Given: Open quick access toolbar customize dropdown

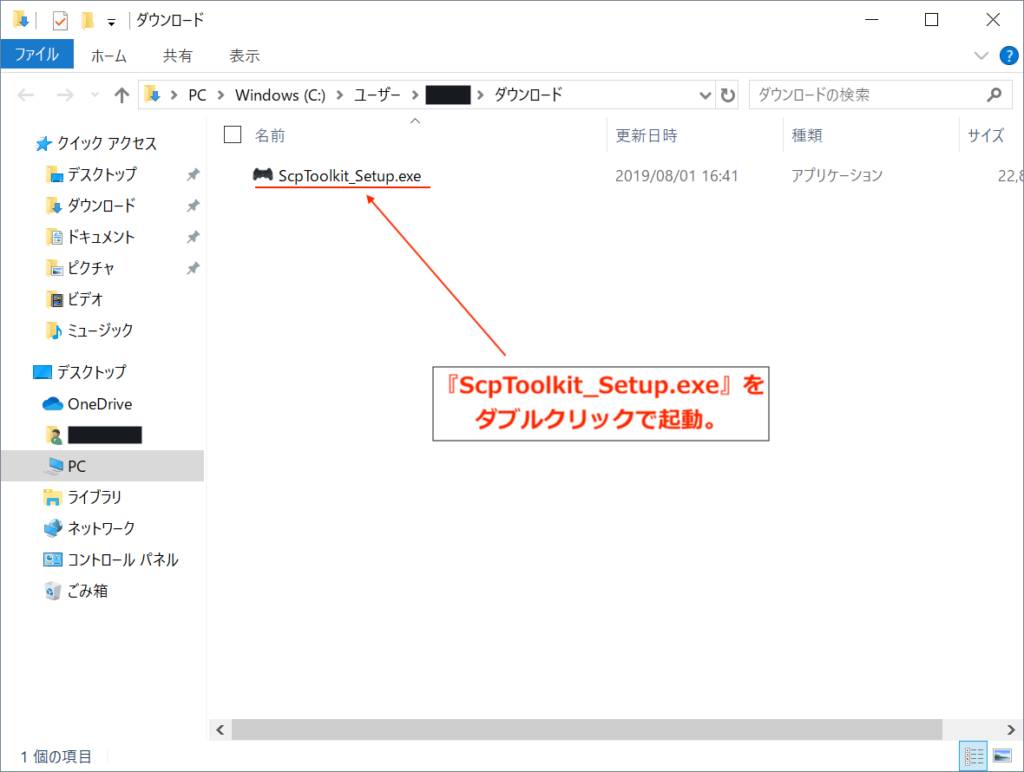Looking at the screenshot, I should (x=112, y=23).
